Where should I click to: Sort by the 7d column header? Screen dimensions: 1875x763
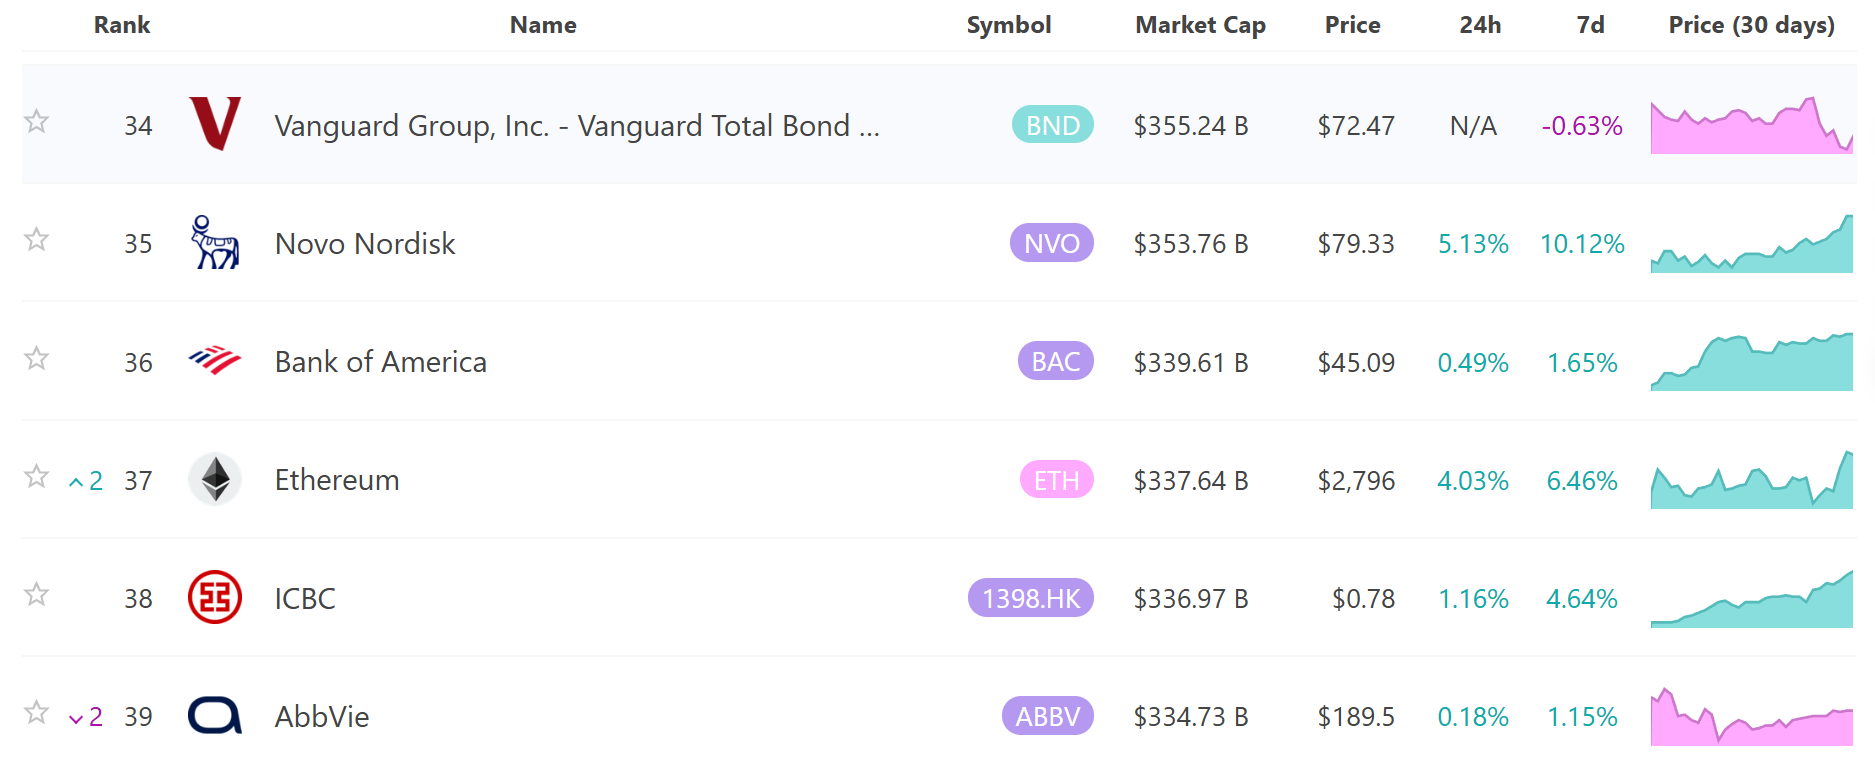pyautogui.click(x=1590, y=25)
